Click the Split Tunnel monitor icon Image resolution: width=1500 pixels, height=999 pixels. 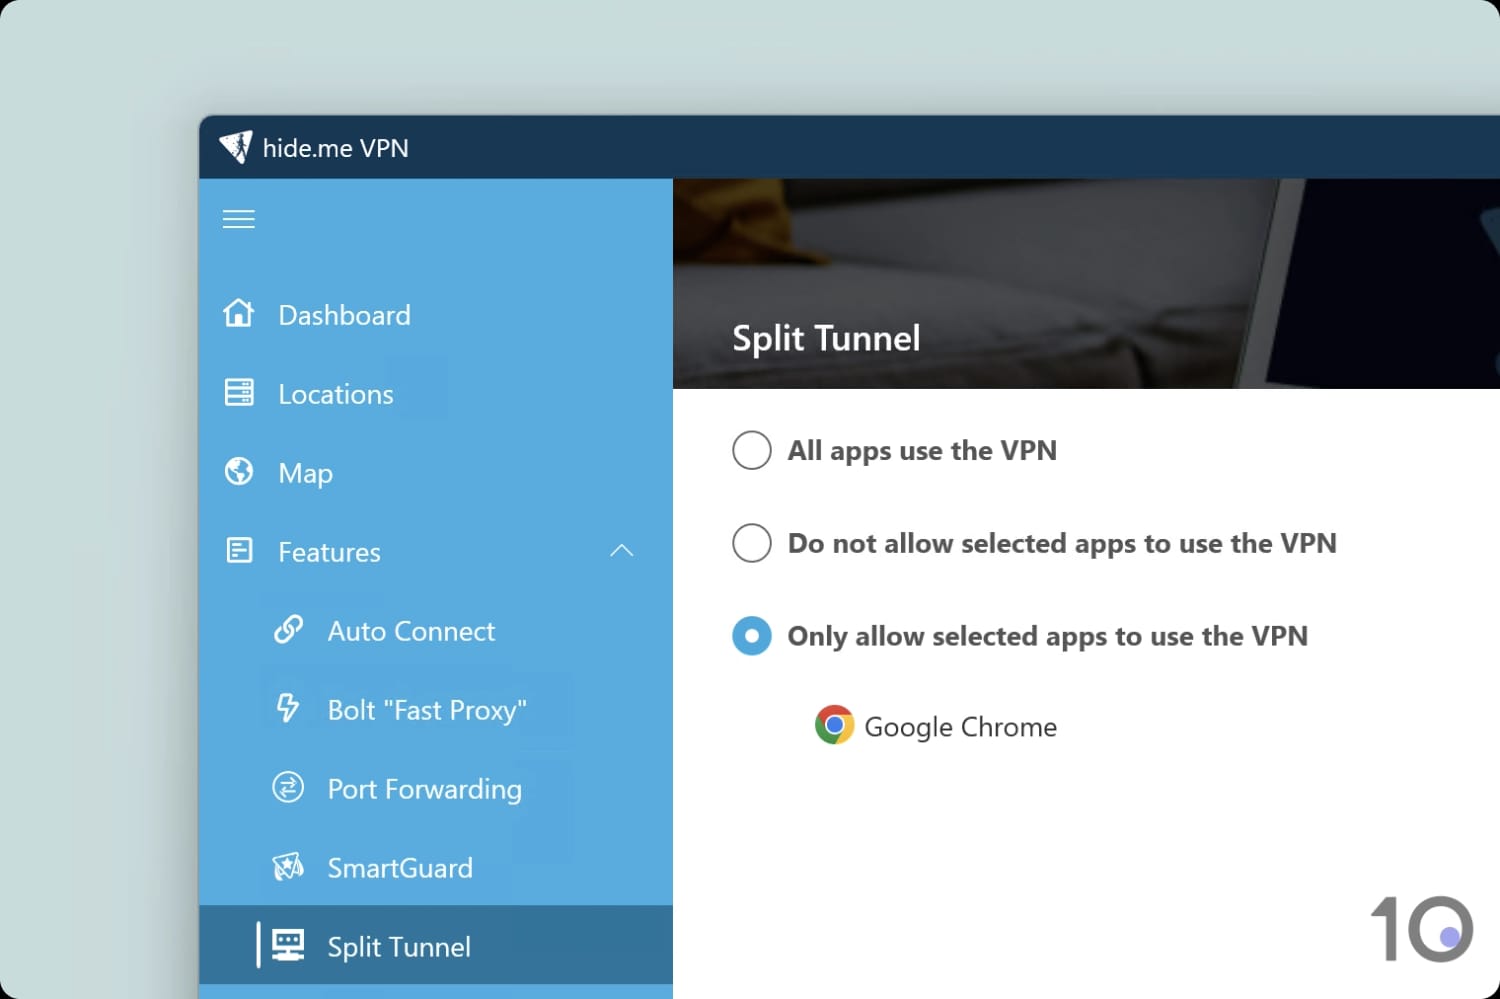coord(288,945)
